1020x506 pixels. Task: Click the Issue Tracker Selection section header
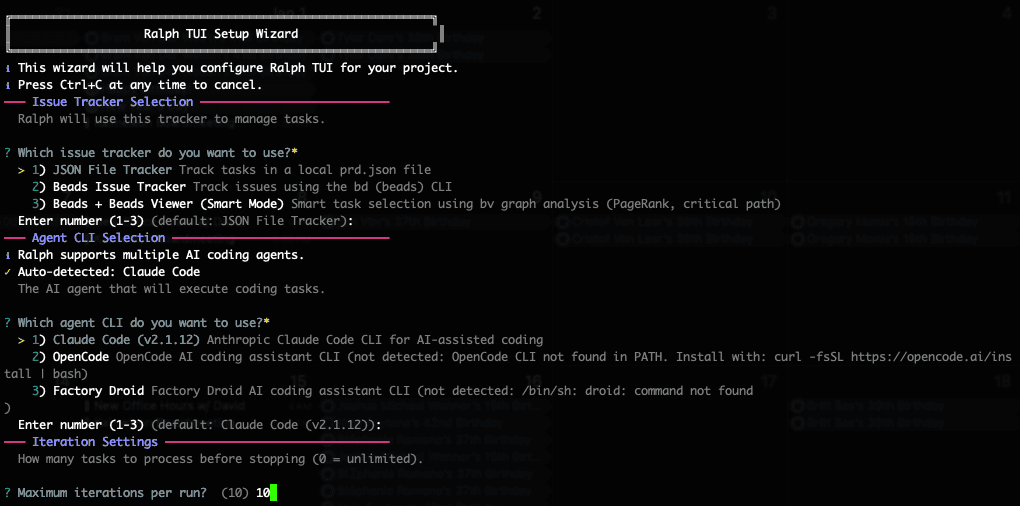point(112,102)
